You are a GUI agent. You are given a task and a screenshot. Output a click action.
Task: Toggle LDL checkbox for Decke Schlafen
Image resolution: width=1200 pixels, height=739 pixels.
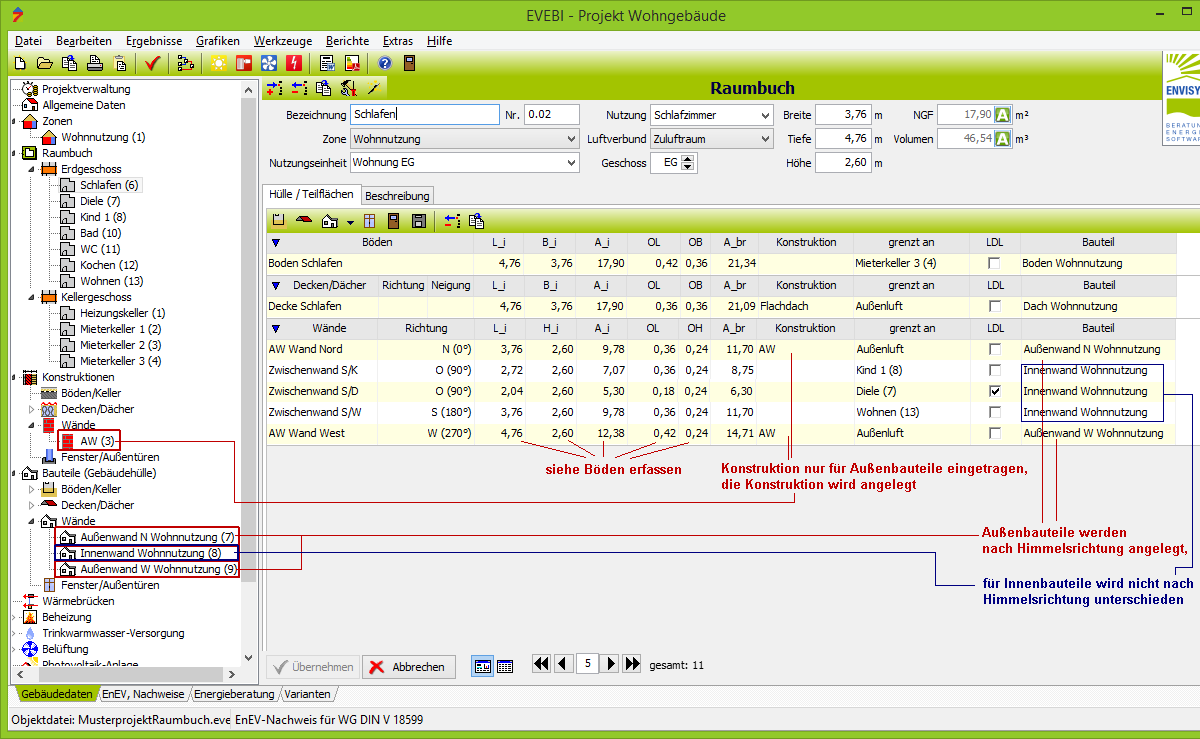[994, 306]
